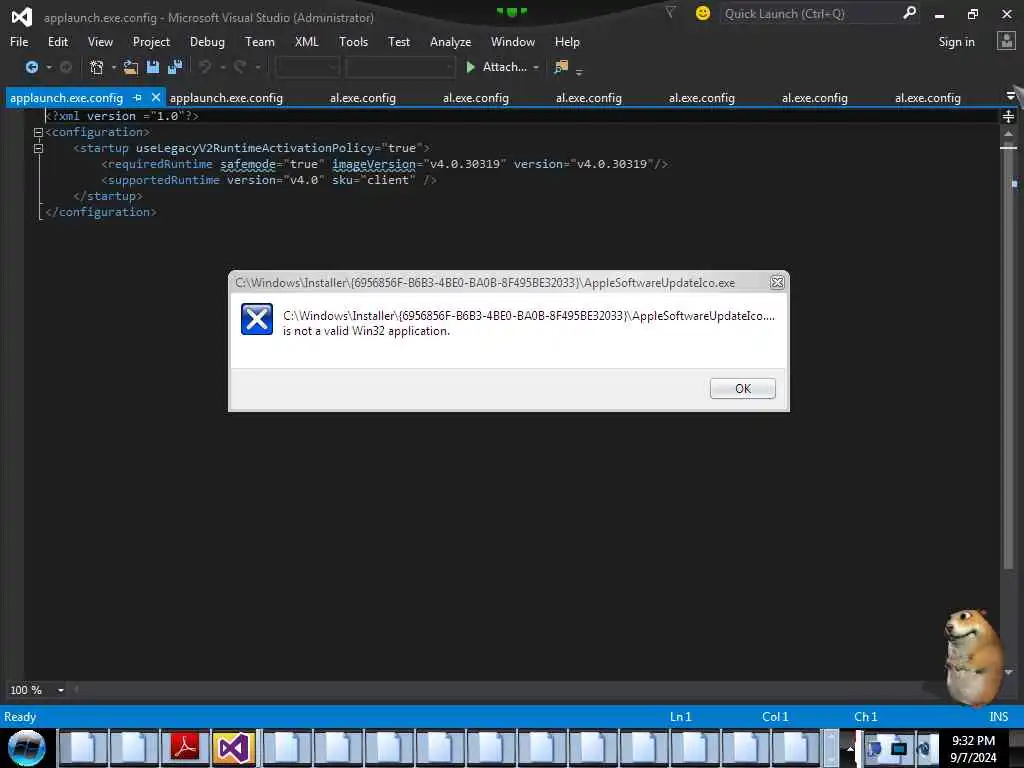Open Adobe Reader from the taskbar
The height and width of the screenshot is (768, 1024).
coord(185,748)
